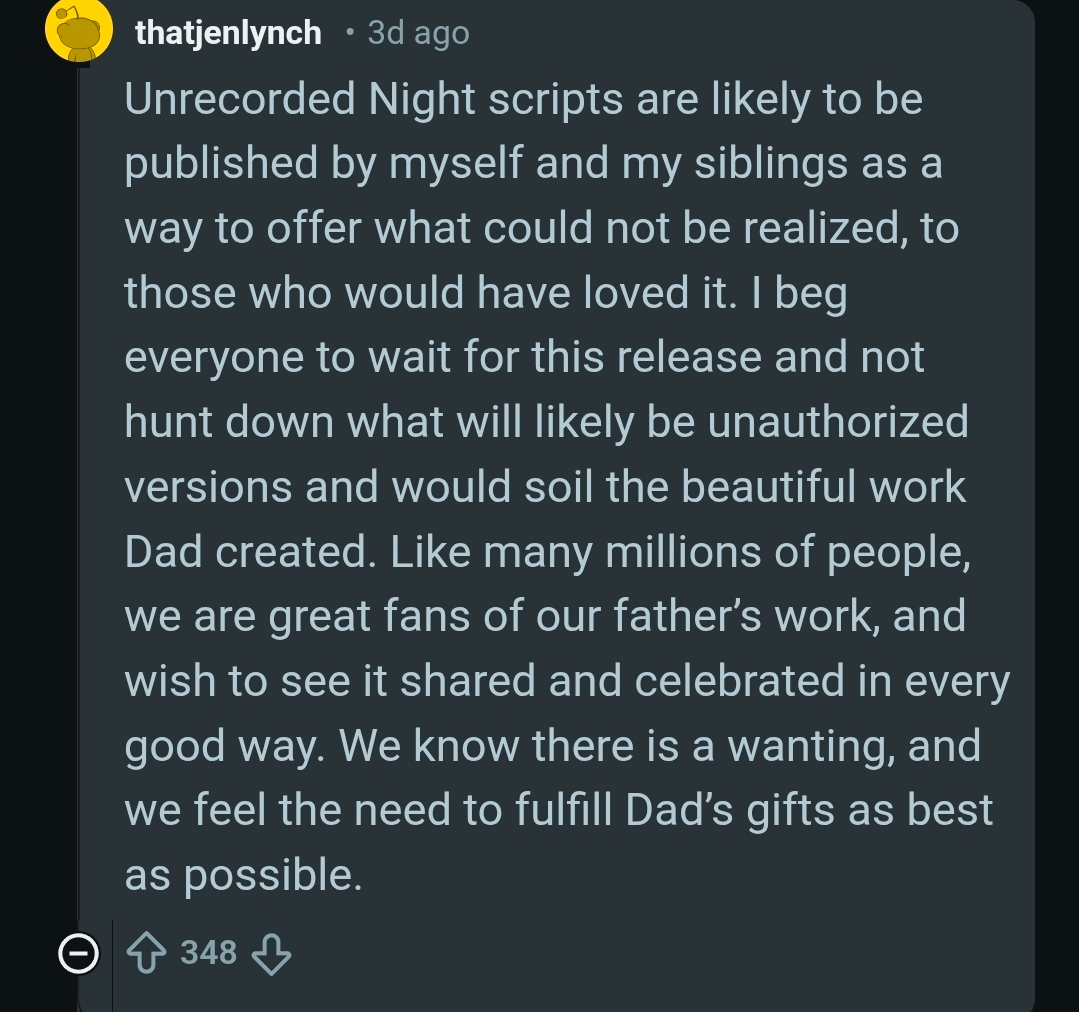Click the vertical thread line below the avatar
1079x1012 pixels.
click(x=80, y=500)
